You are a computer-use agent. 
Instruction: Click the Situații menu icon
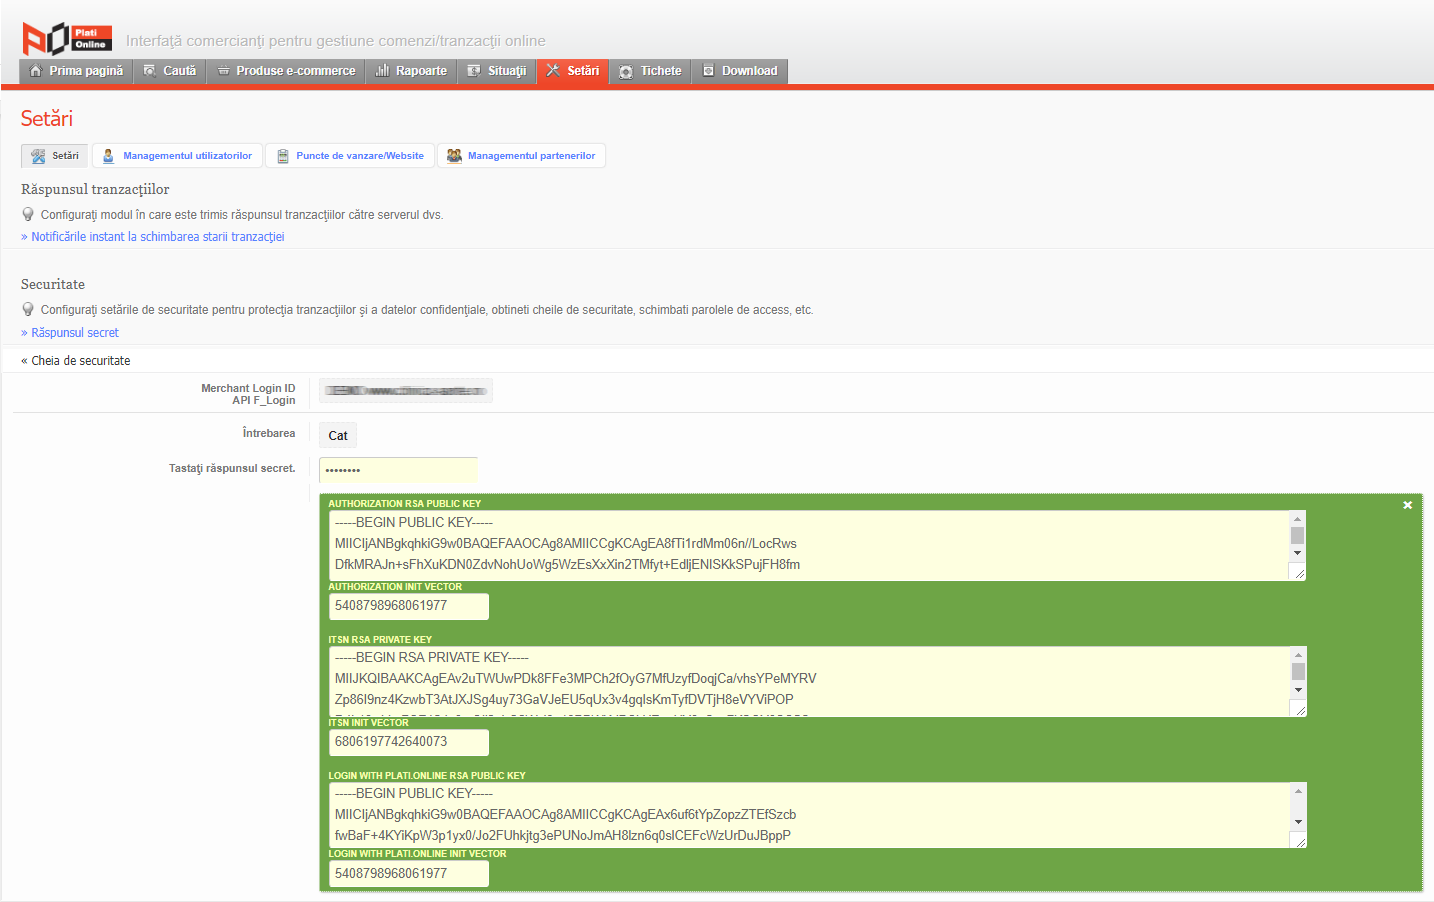click(x=474, y=71)
